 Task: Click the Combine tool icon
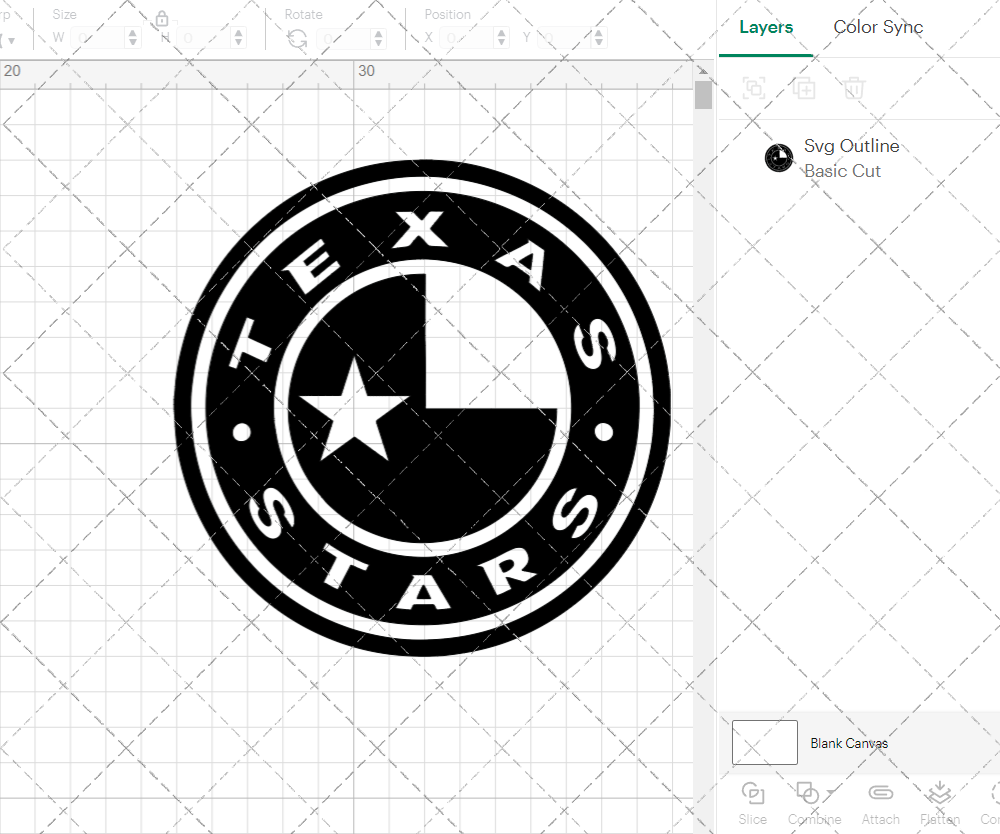(807, 793)
